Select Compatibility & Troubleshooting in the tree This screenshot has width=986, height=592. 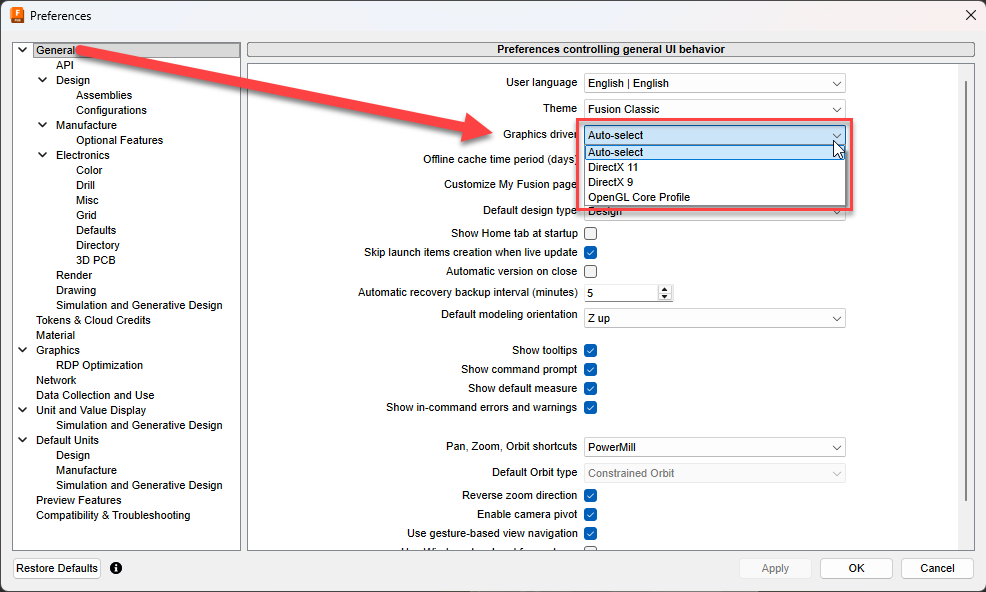112,515
